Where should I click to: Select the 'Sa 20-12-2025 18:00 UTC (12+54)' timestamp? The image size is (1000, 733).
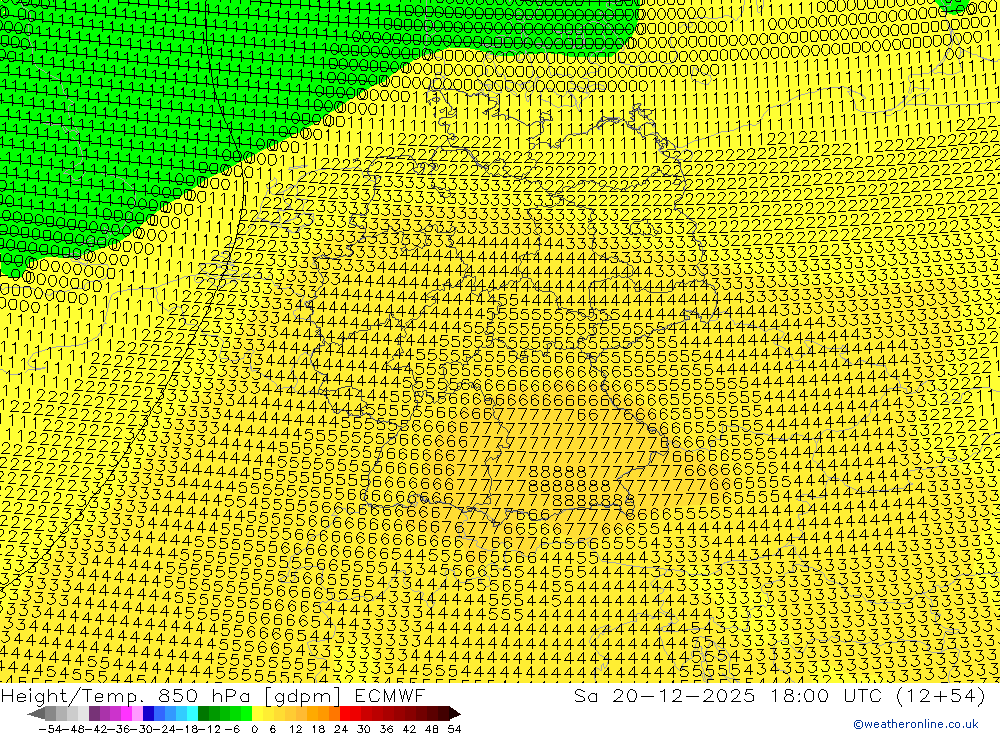(x=779, y=695)
